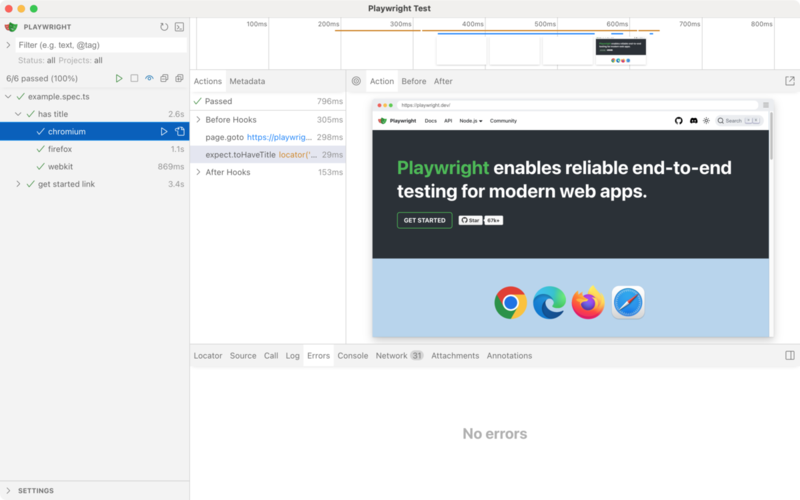Image resolution: width=800 pixels, height=500 pixels.
Task: Toggle the bottom panel split icon
Action: click(789, 356)
